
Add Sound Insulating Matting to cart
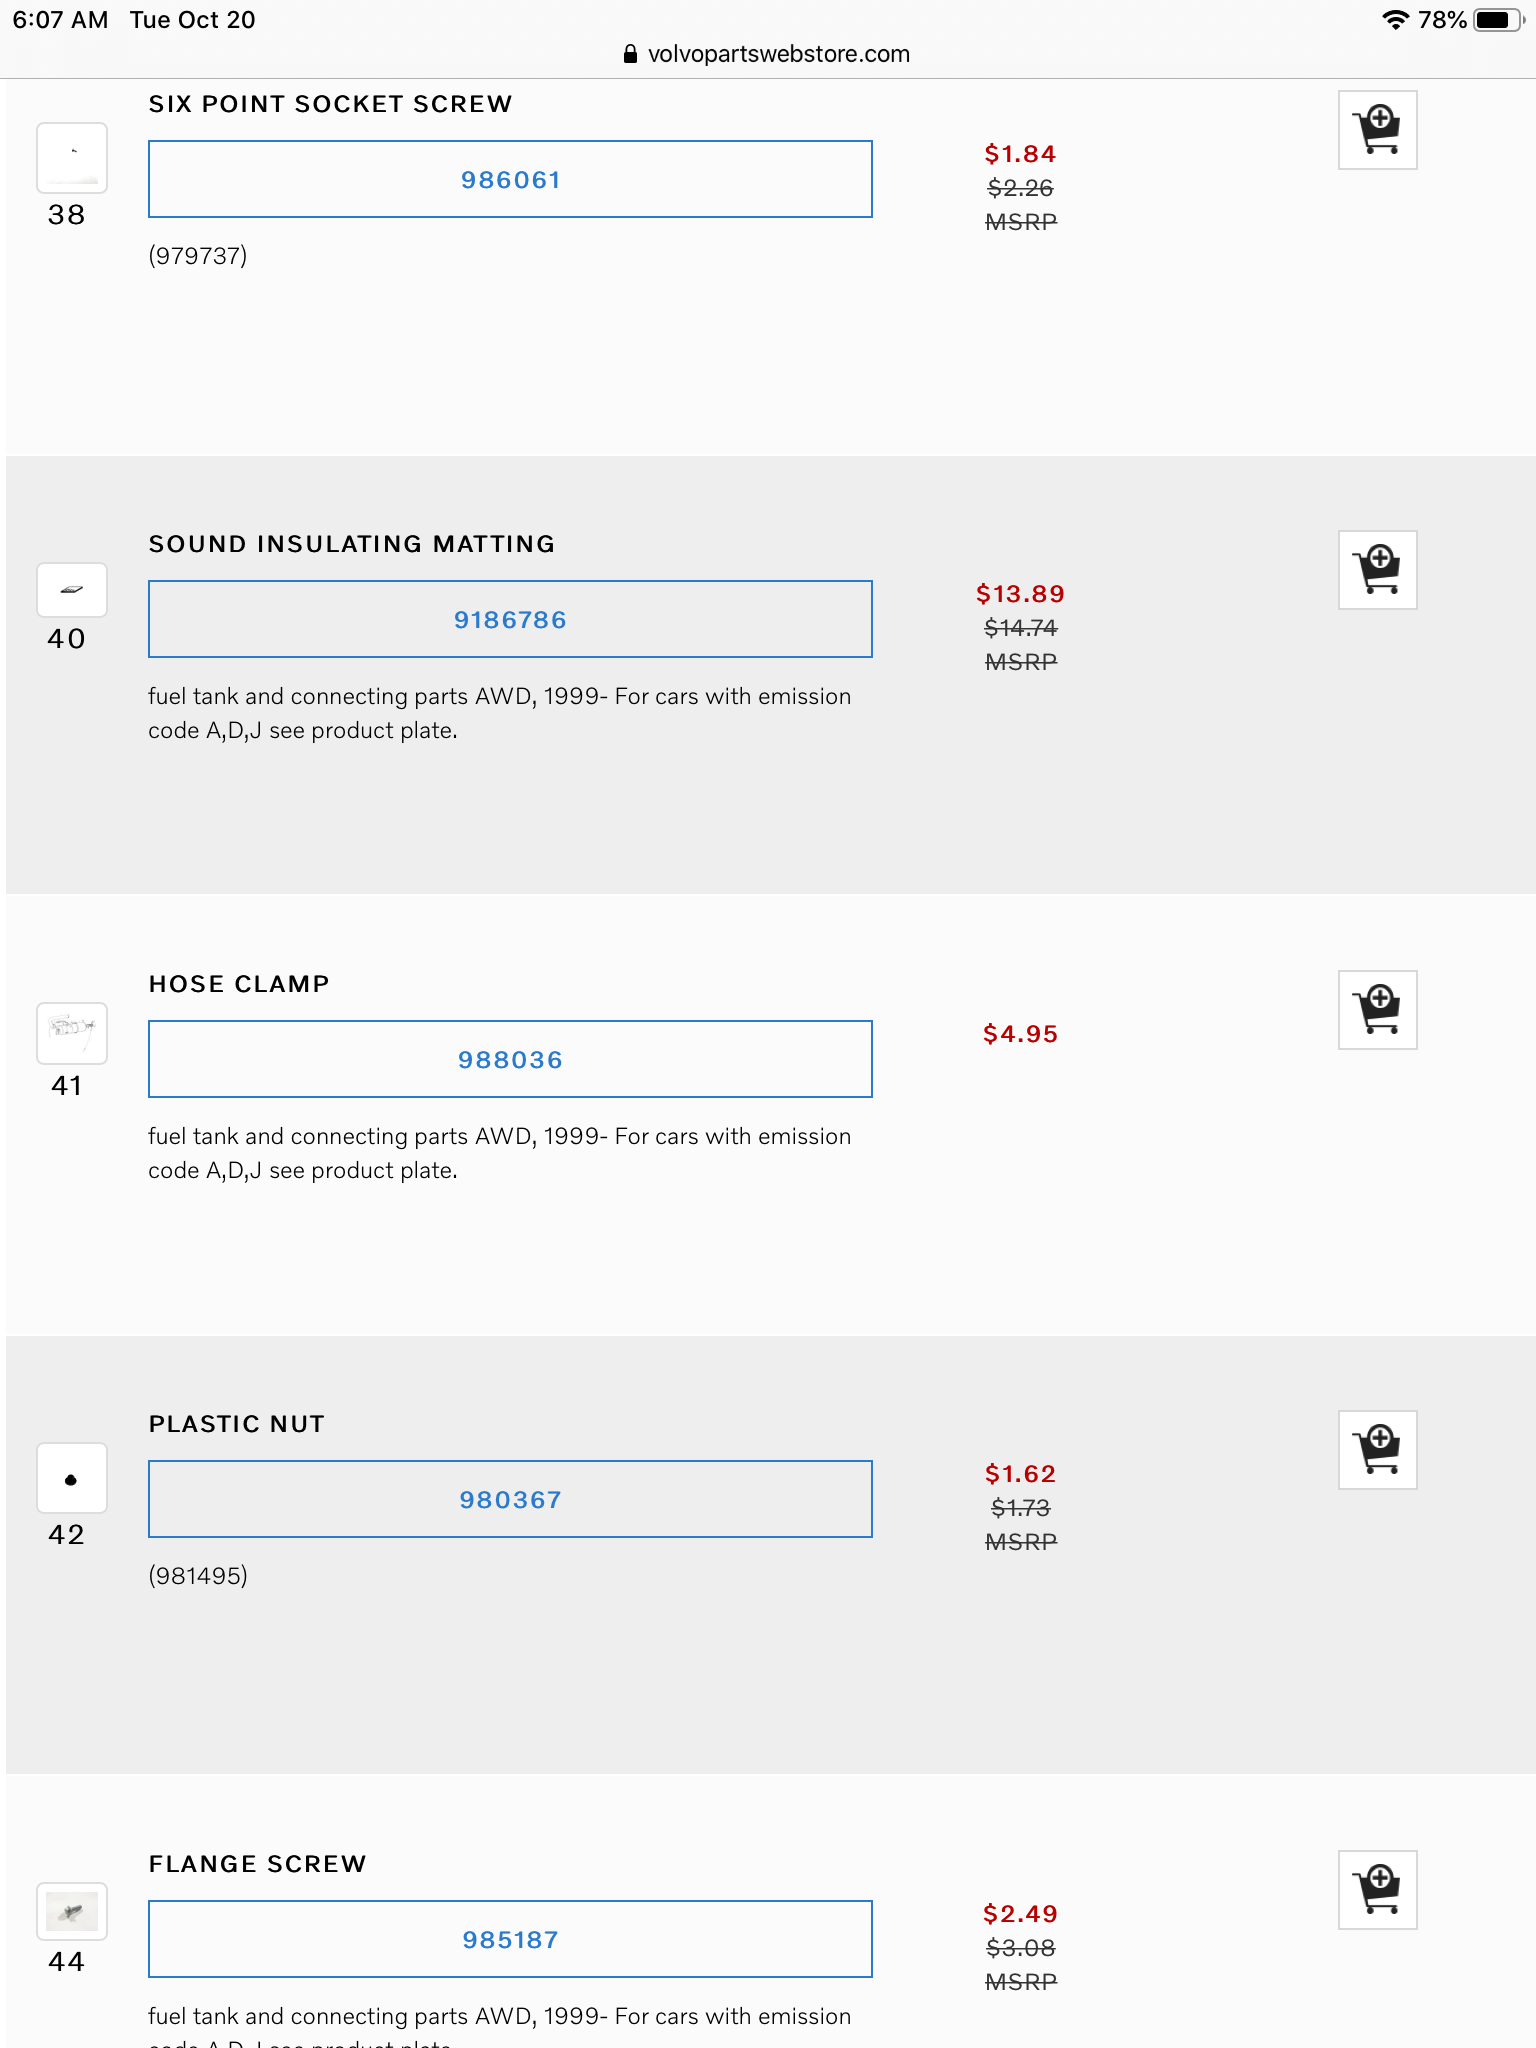click(1377, 570)
